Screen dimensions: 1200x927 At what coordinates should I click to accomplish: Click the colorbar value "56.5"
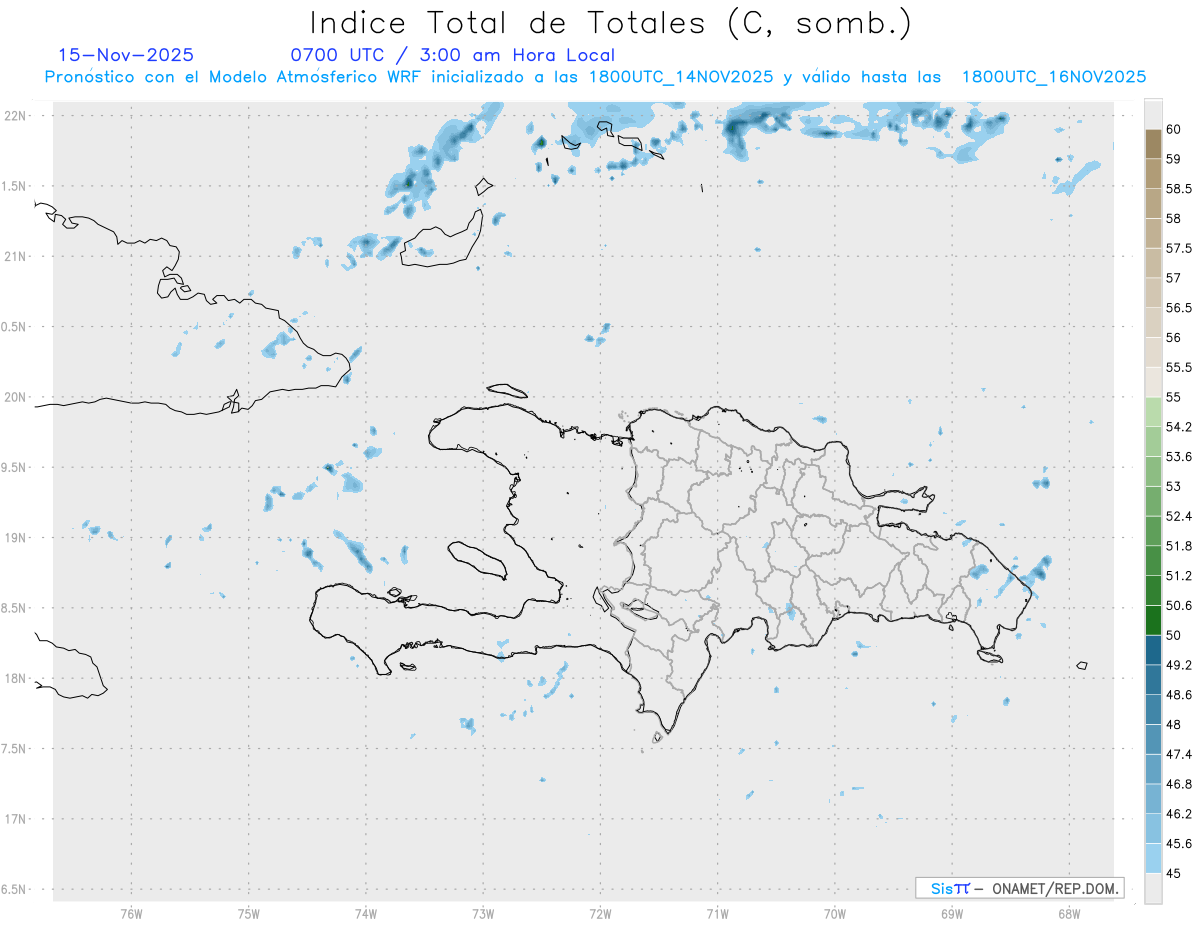[1180, 308]
